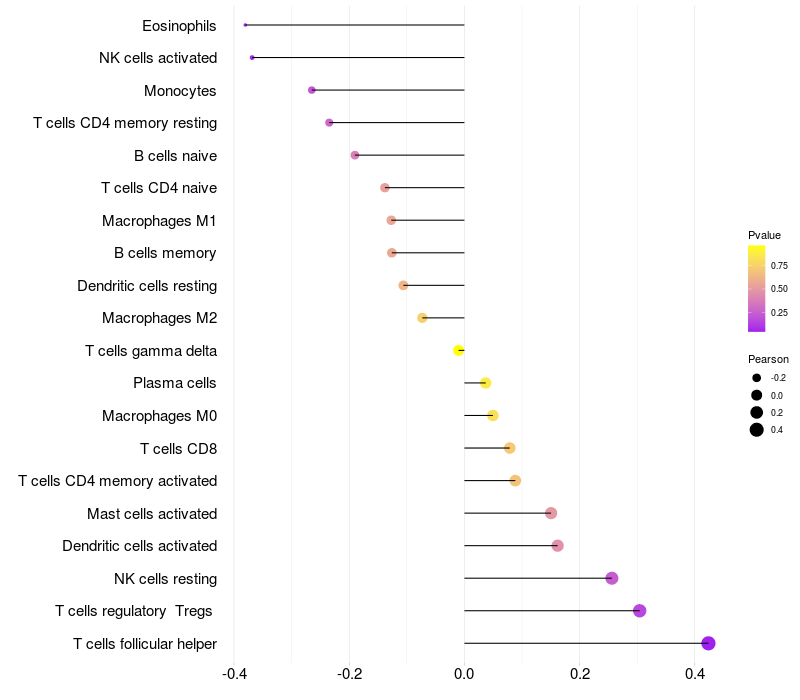Click the Pvalue legend title
Screen dimensions: 800x700
coord(764,235)
